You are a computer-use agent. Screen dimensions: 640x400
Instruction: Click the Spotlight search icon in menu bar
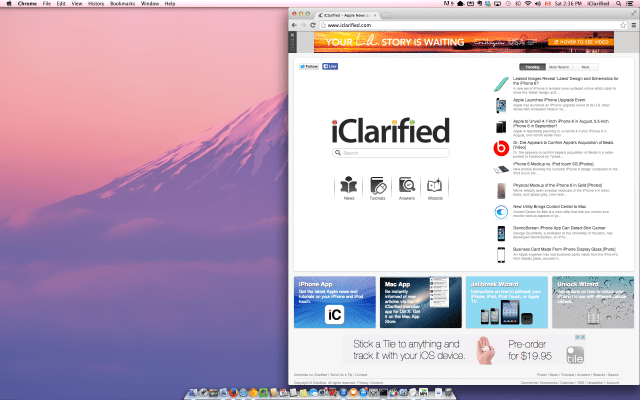coord(618,3)
